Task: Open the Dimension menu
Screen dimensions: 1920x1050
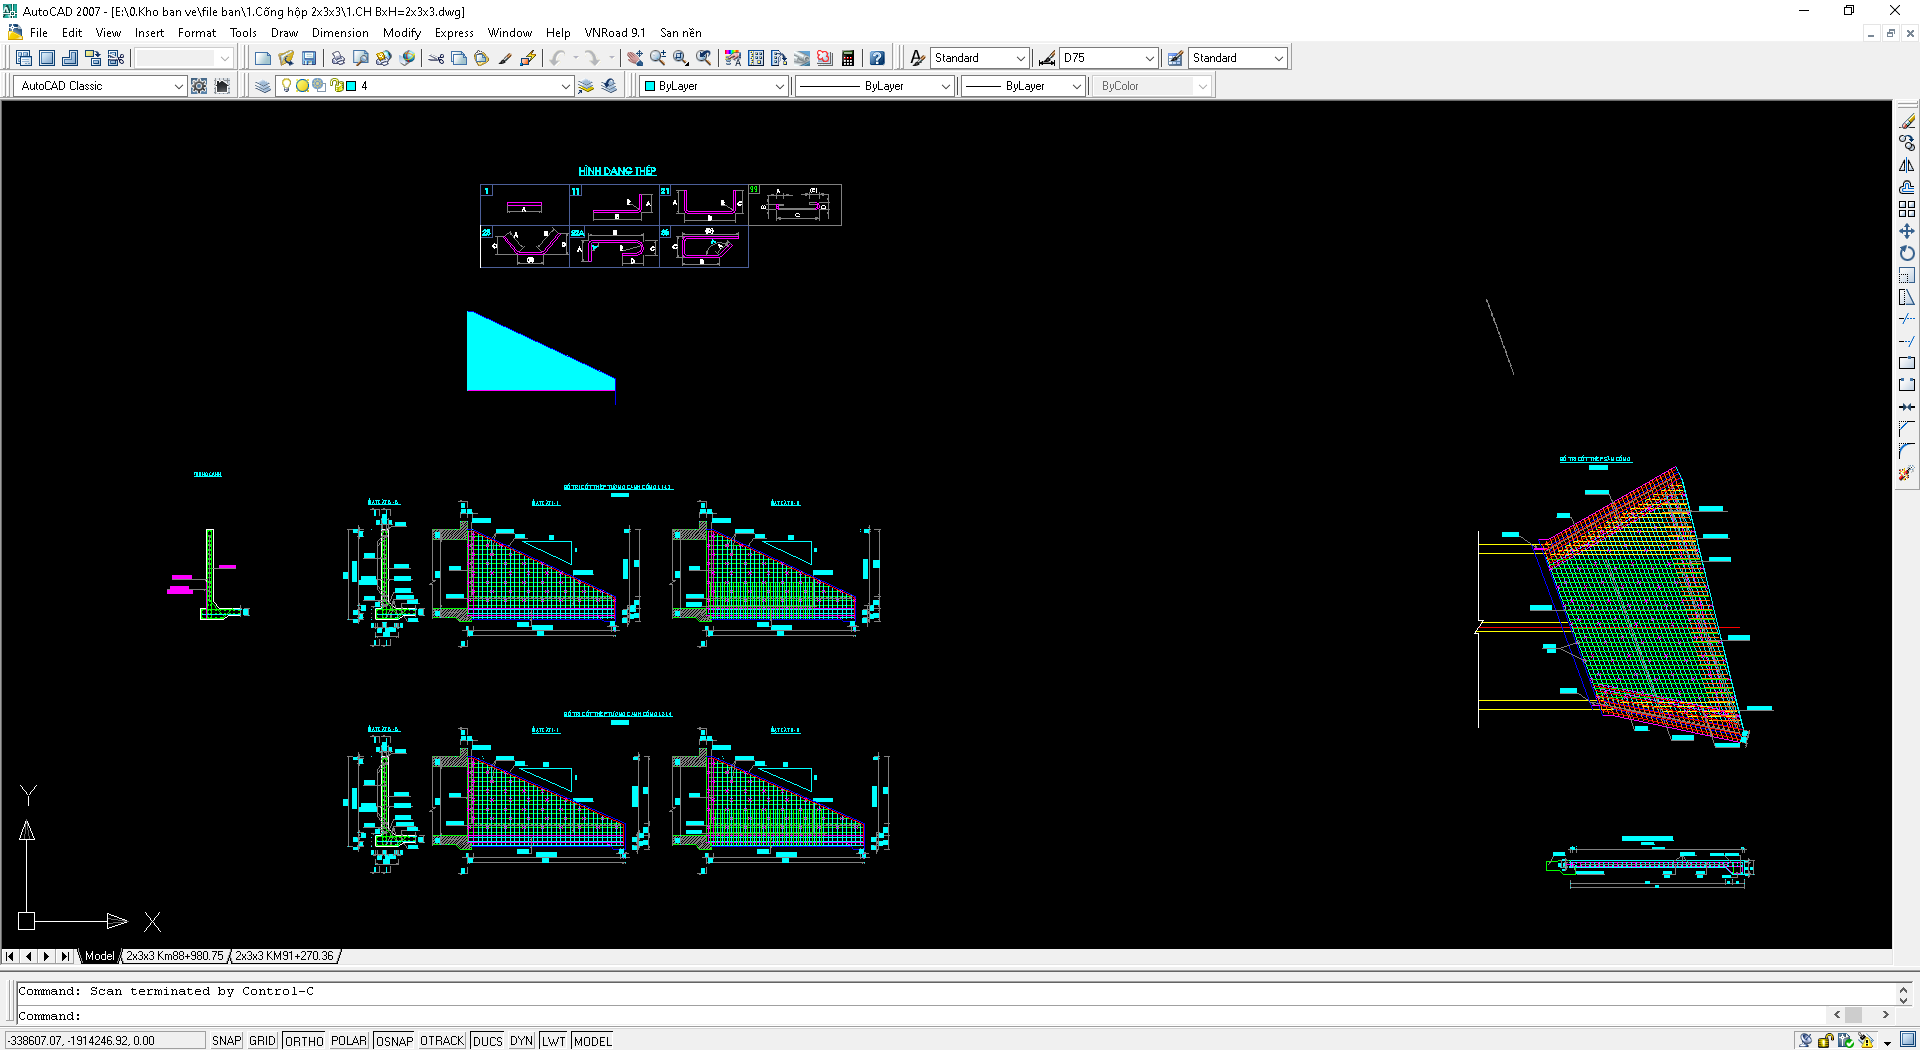Action: [340, 33]
